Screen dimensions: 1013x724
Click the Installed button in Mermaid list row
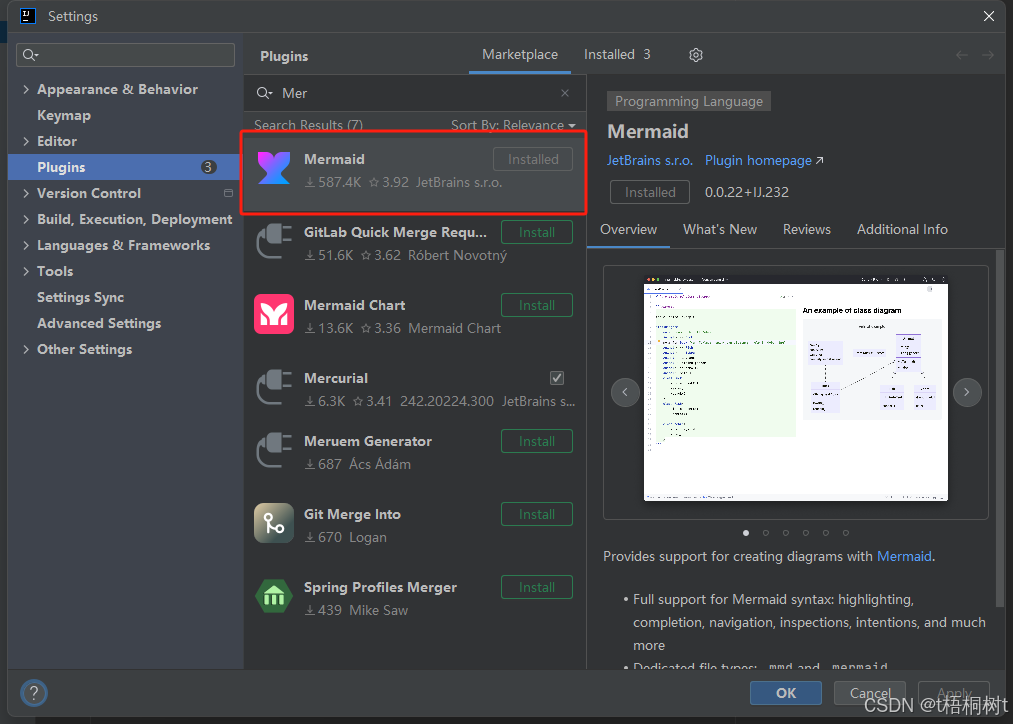click(x=533, y=160)
